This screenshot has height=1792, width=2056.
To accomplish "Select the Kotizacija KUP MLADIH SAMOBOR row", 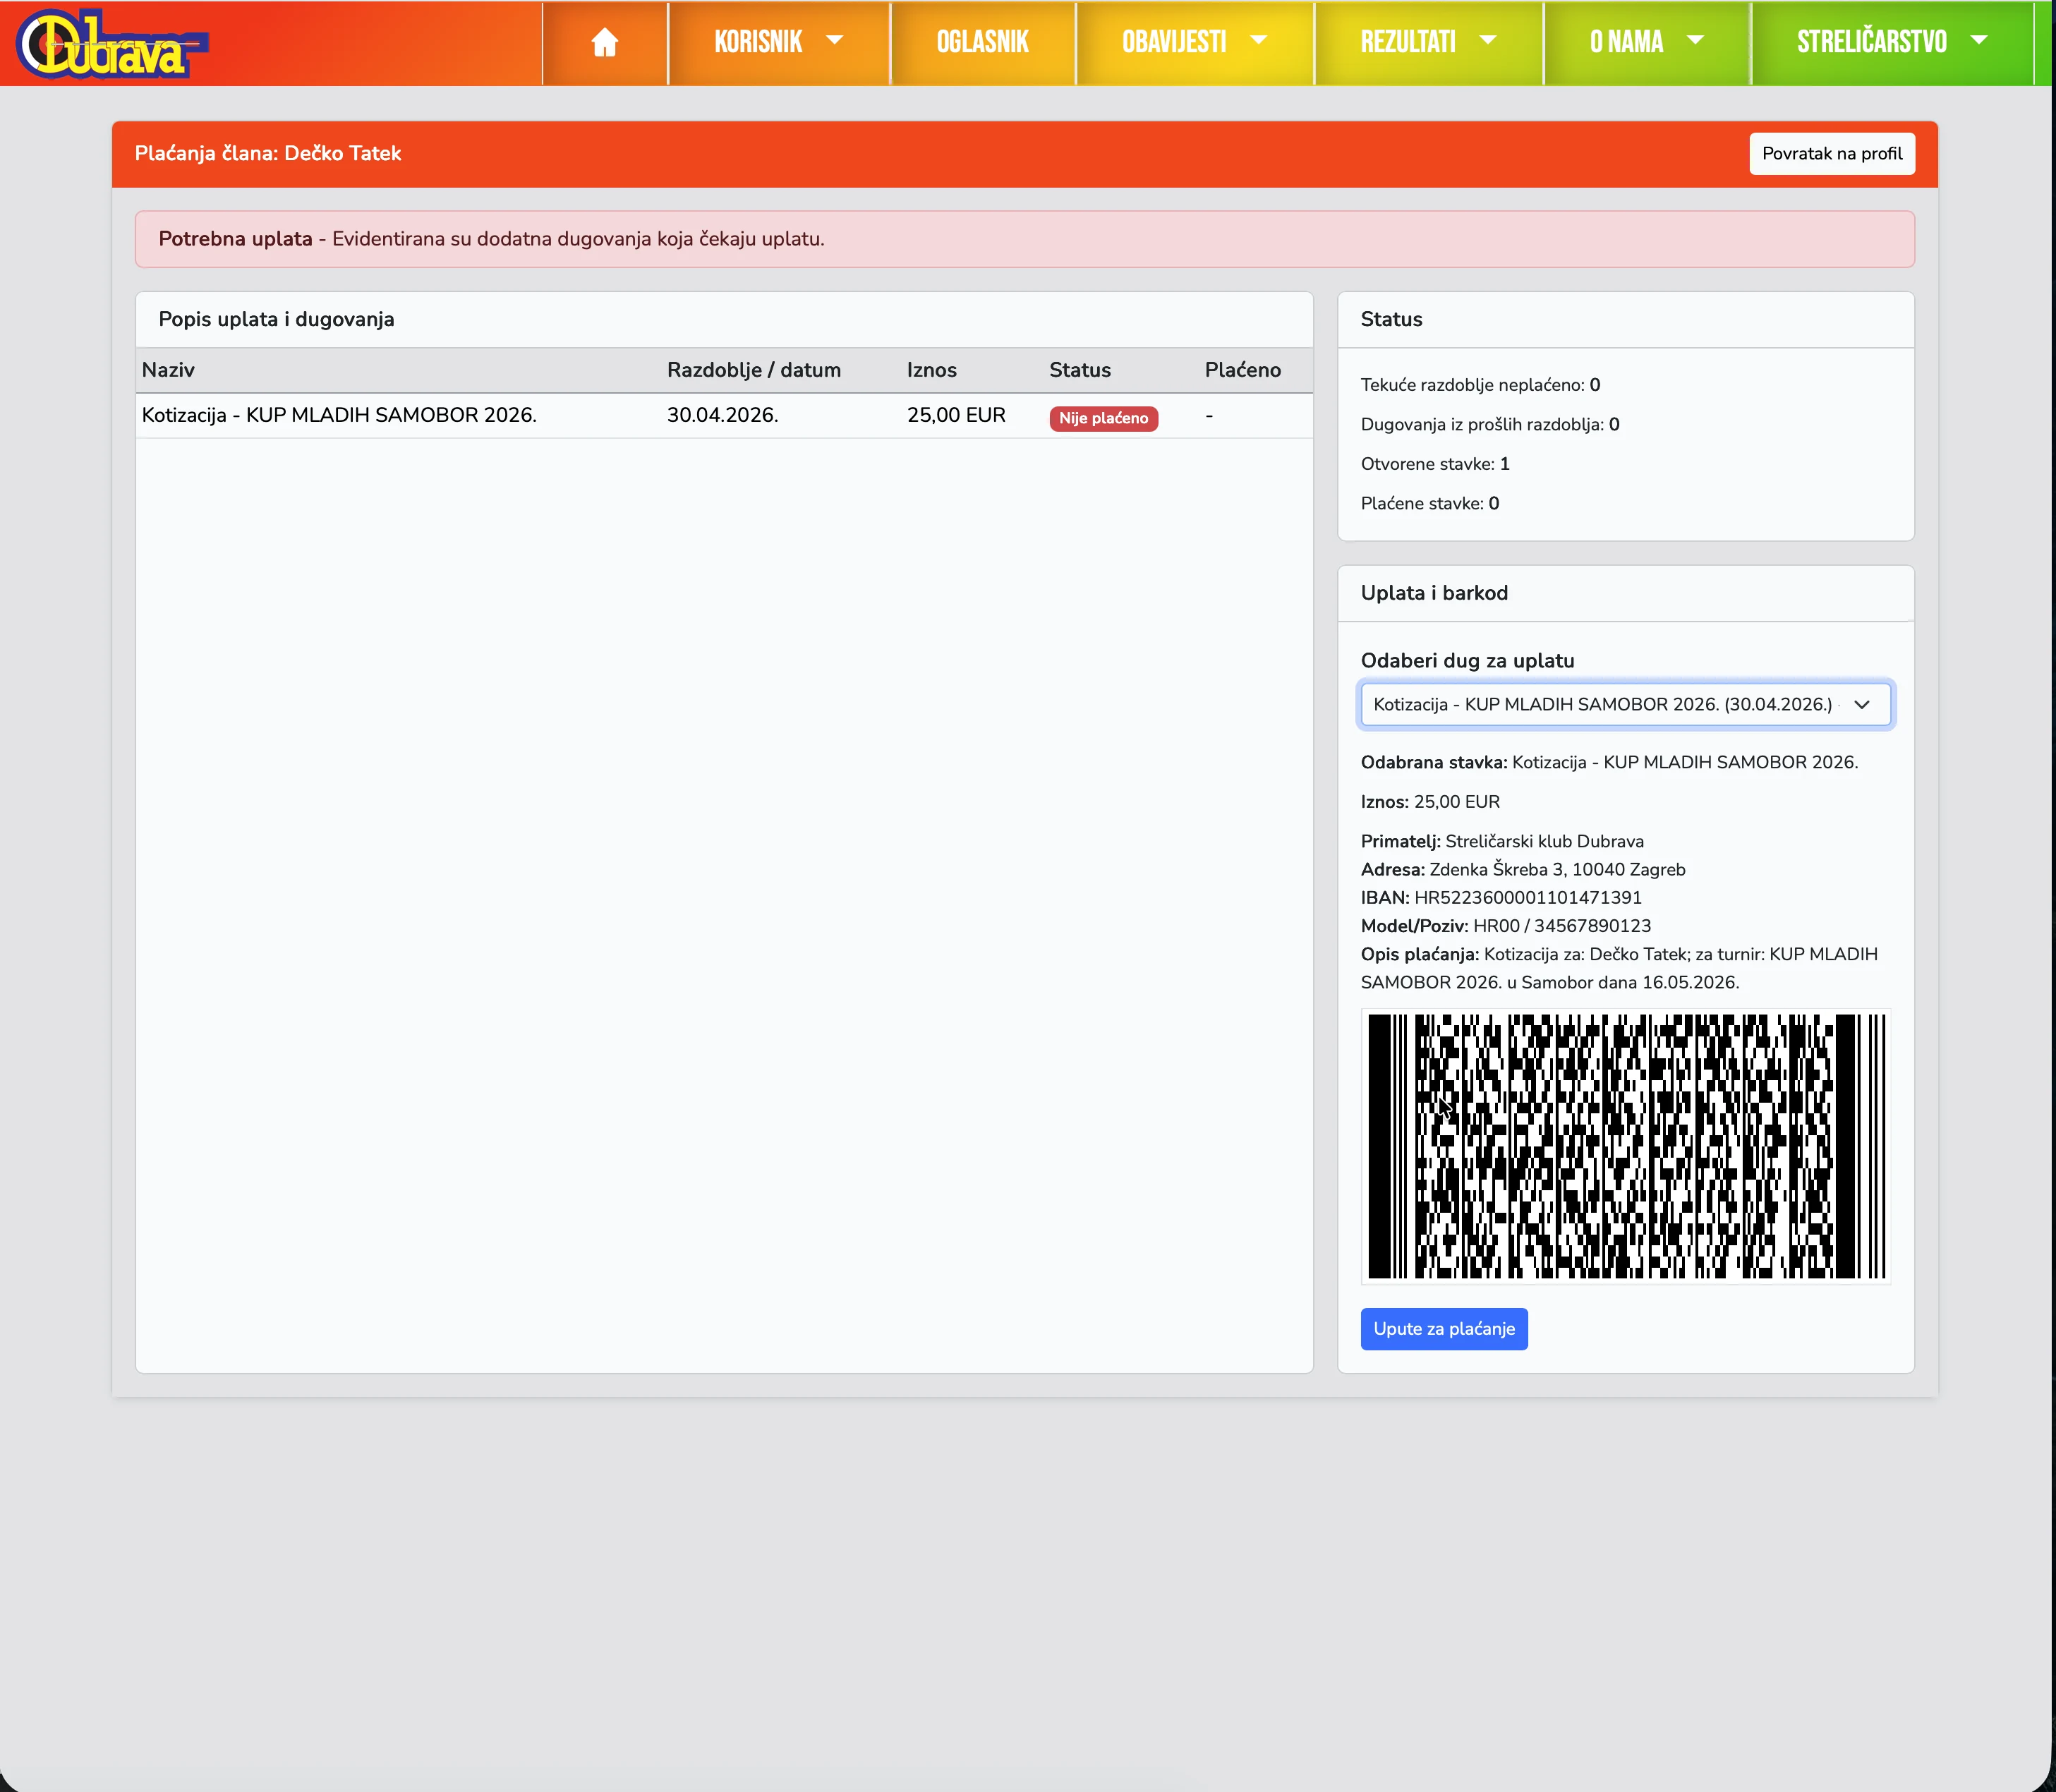I will click(x=340, y=415).
